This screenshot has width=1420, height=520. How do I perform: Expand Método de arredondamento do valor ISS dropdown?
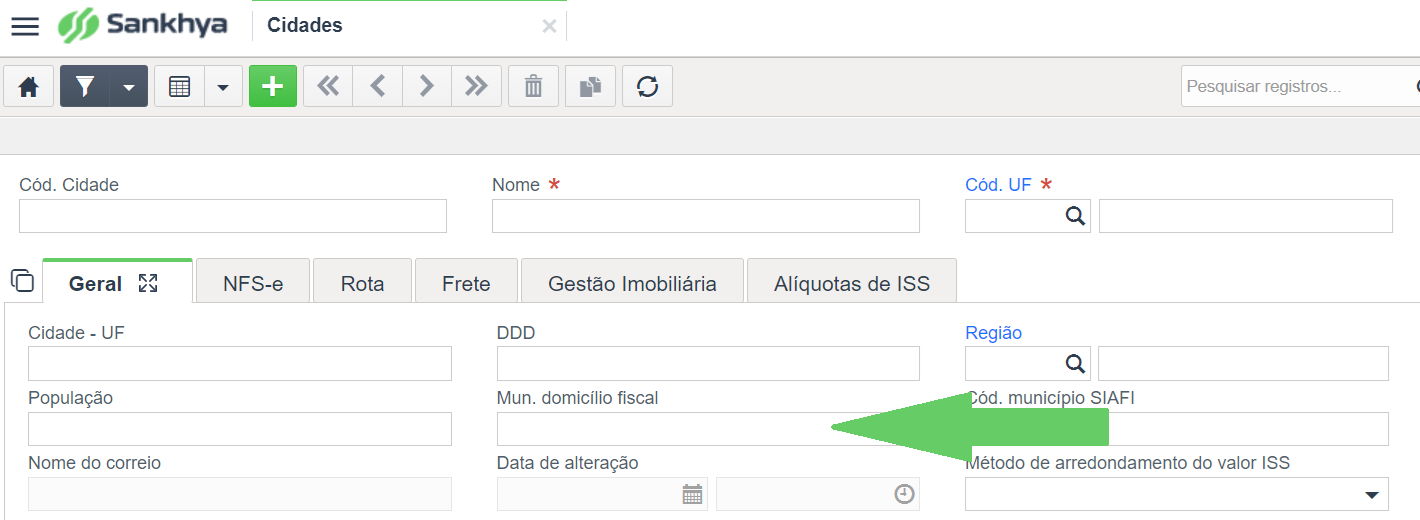click(x=1370, y=495)
